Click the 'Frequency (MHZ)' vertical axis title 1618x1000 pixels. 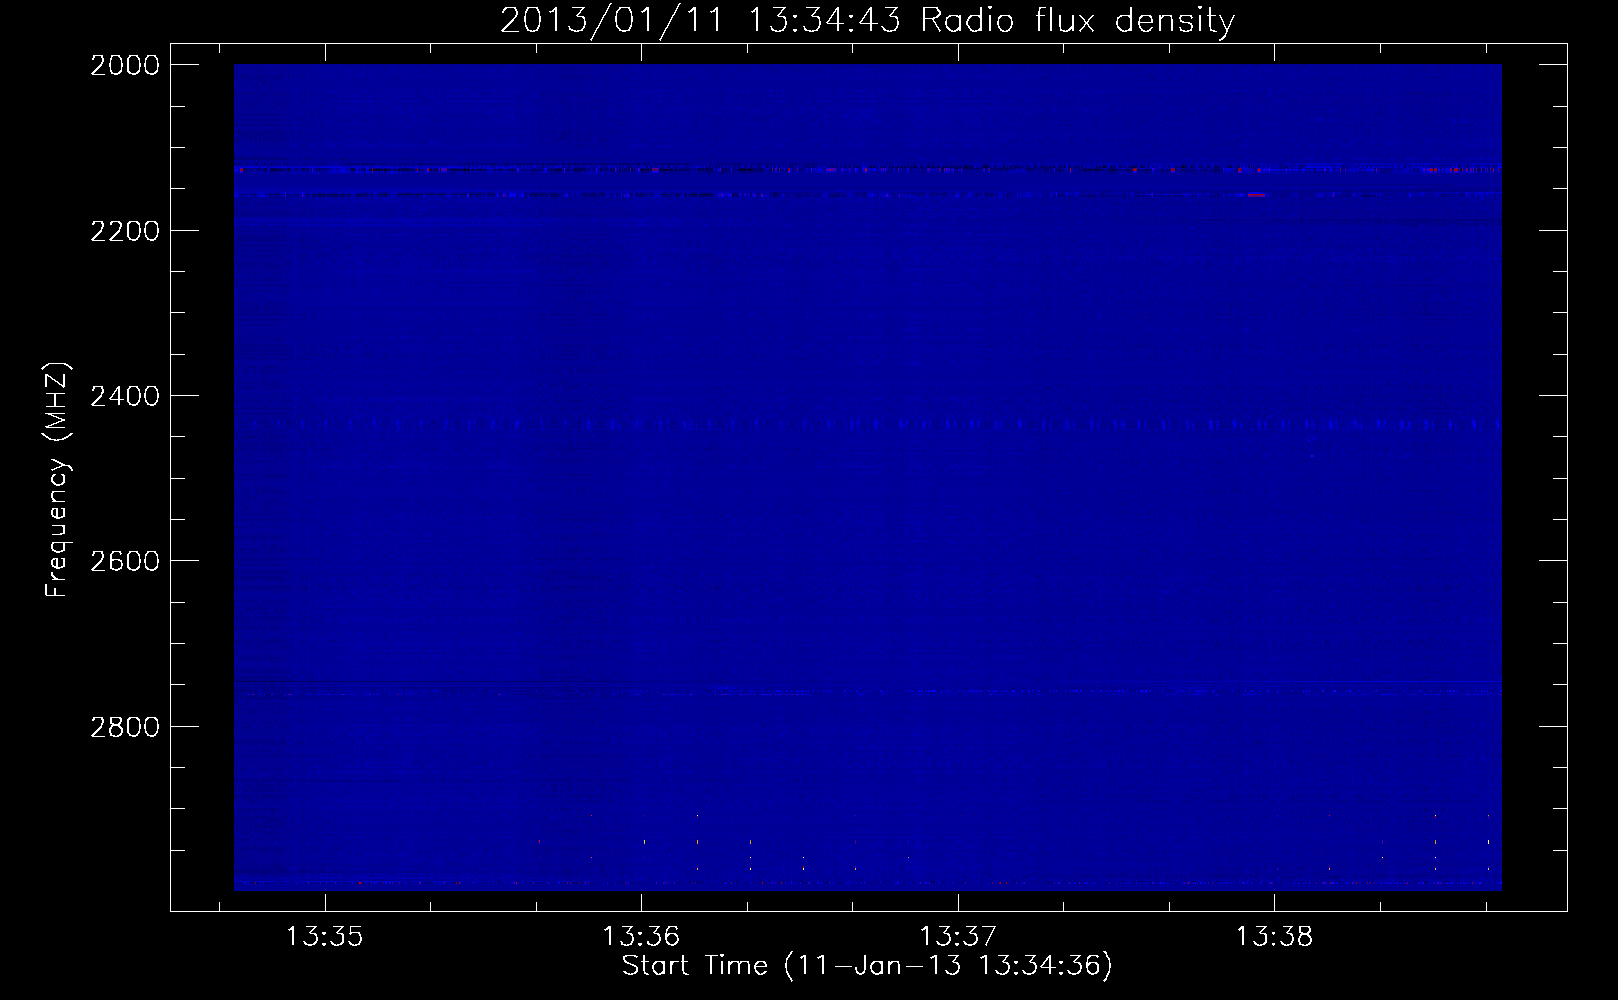(58, 480)
